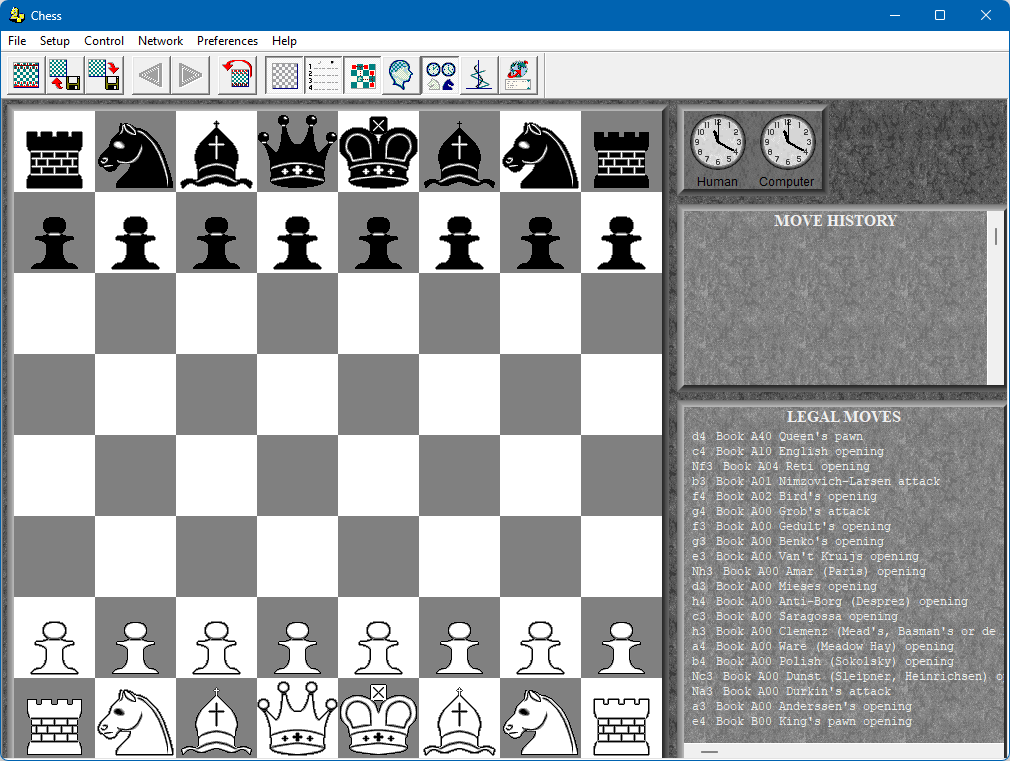The width and height of the screenshot is (1010, 761).
Task: Open the Network menu
Action: click(x=160, y=41)
